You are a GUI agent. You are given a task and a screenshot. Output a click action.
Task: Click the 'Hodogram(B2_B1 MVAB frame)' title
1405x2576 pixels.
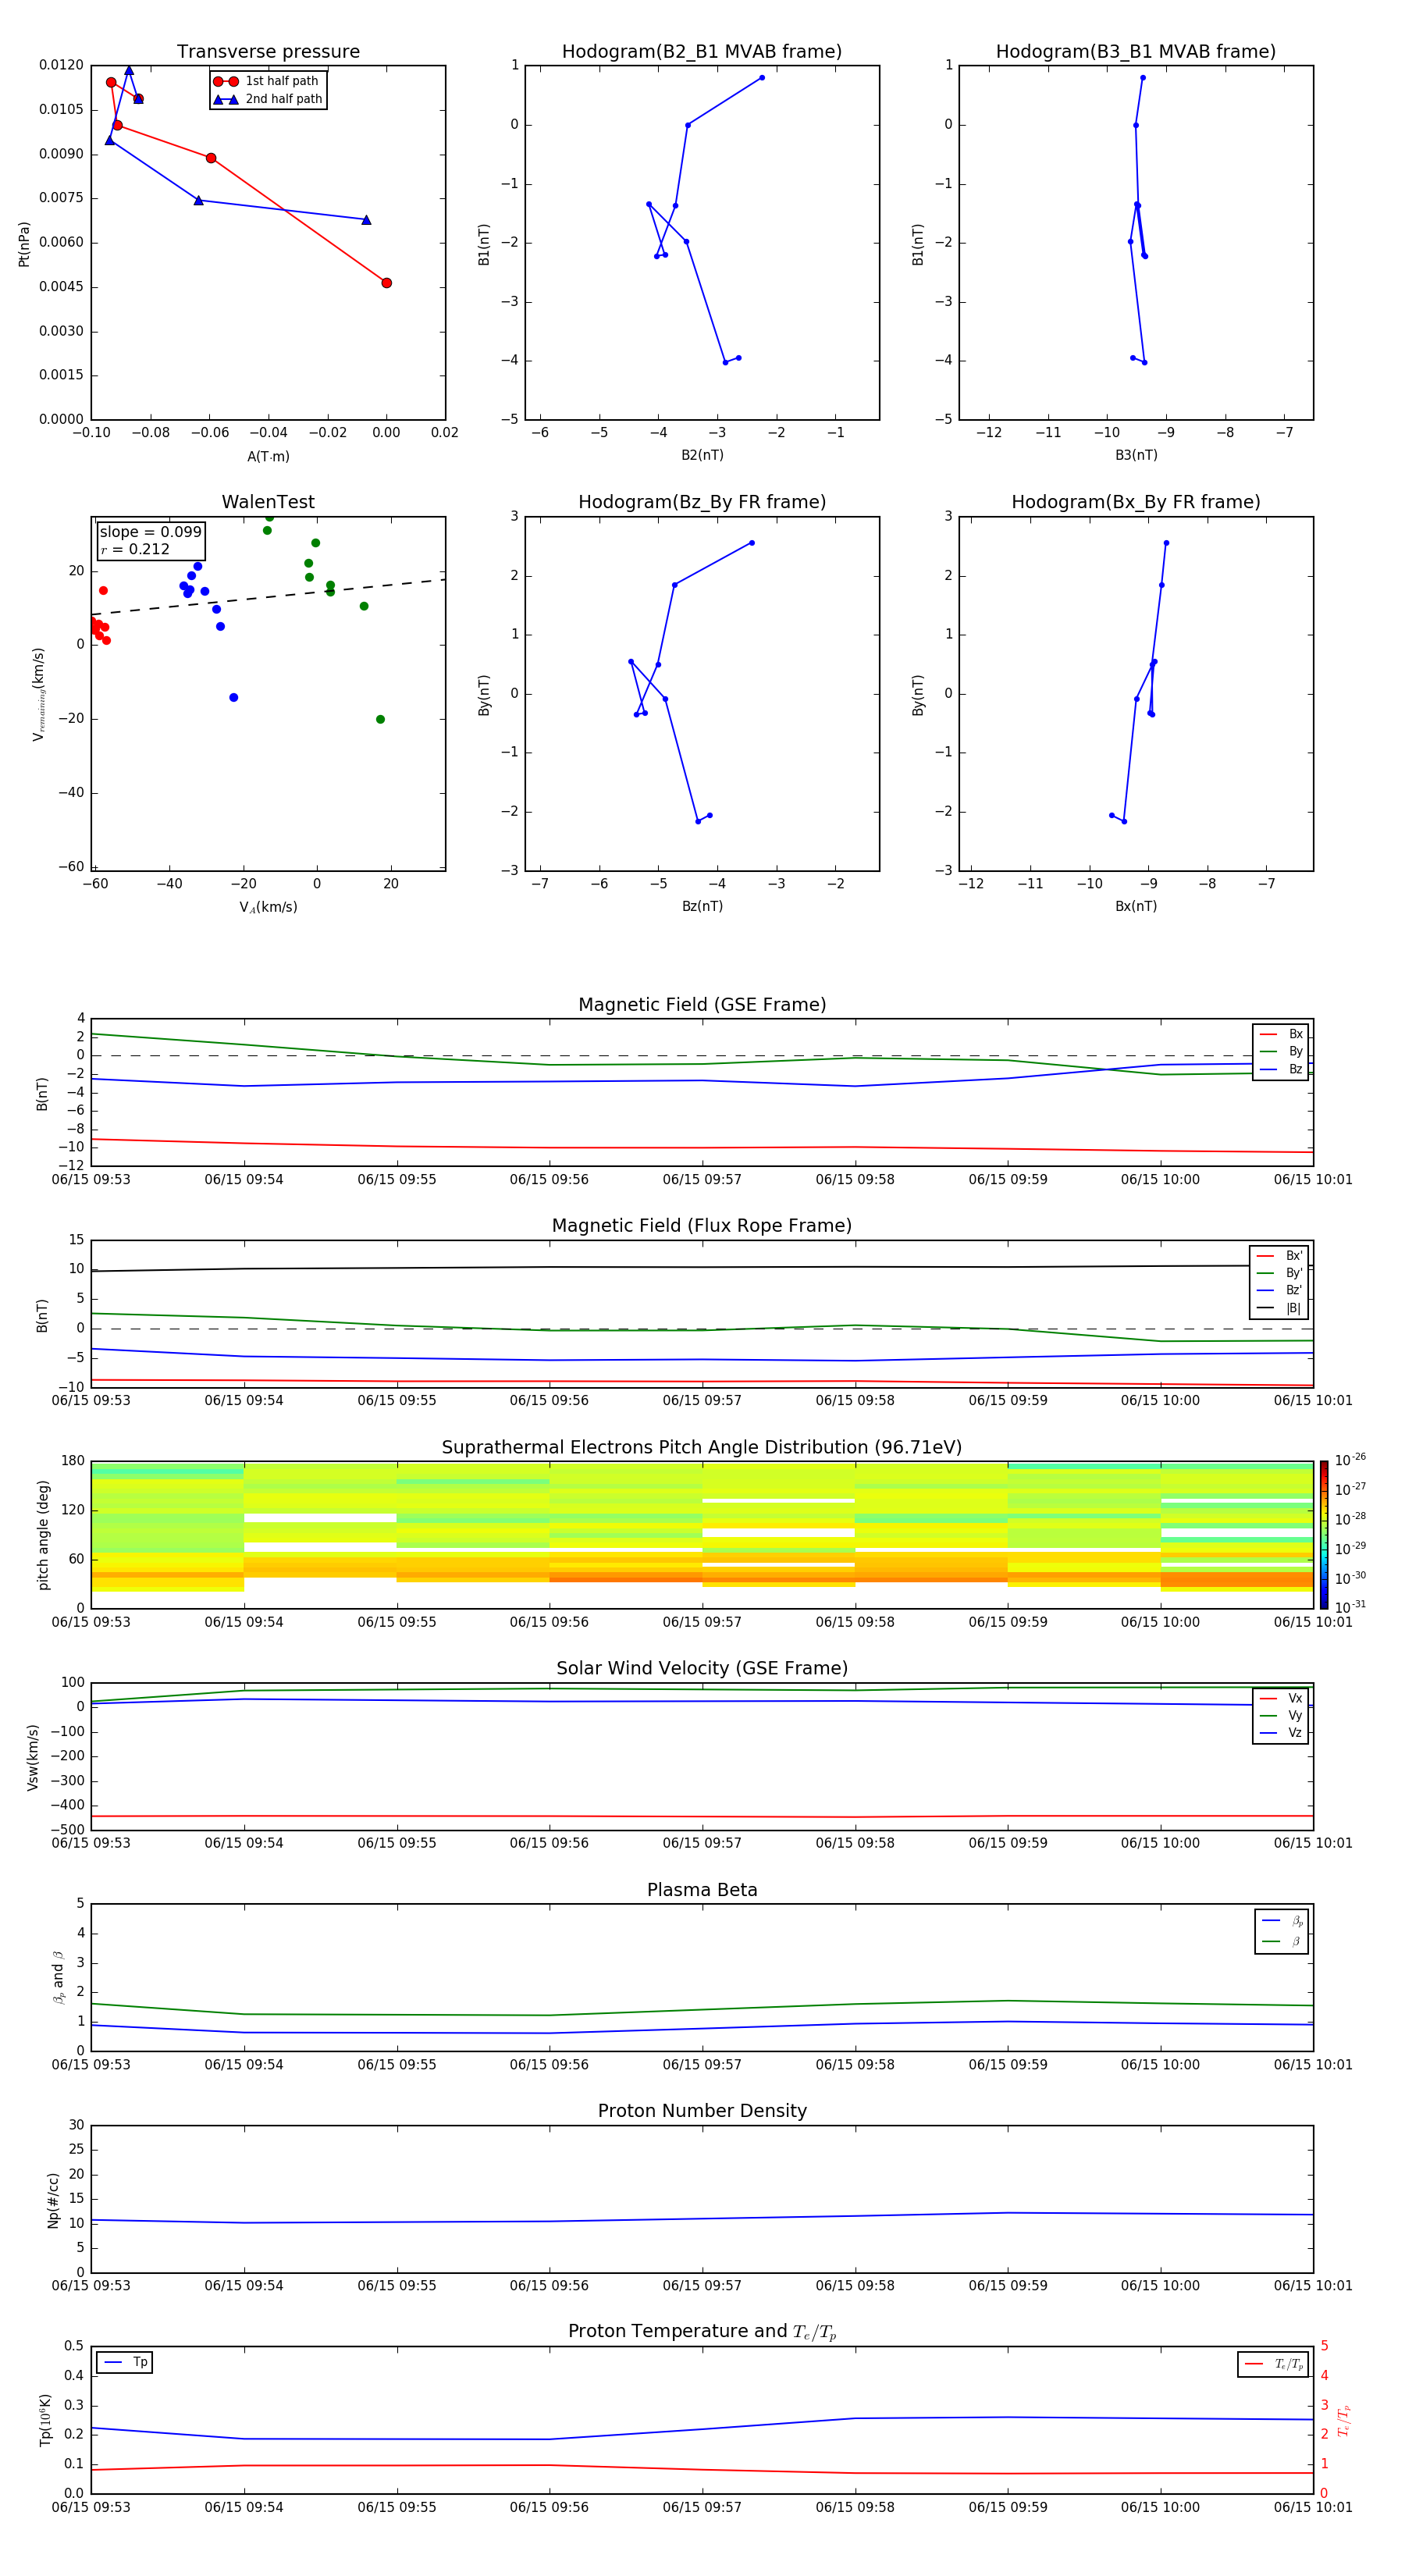coord(702,52)
